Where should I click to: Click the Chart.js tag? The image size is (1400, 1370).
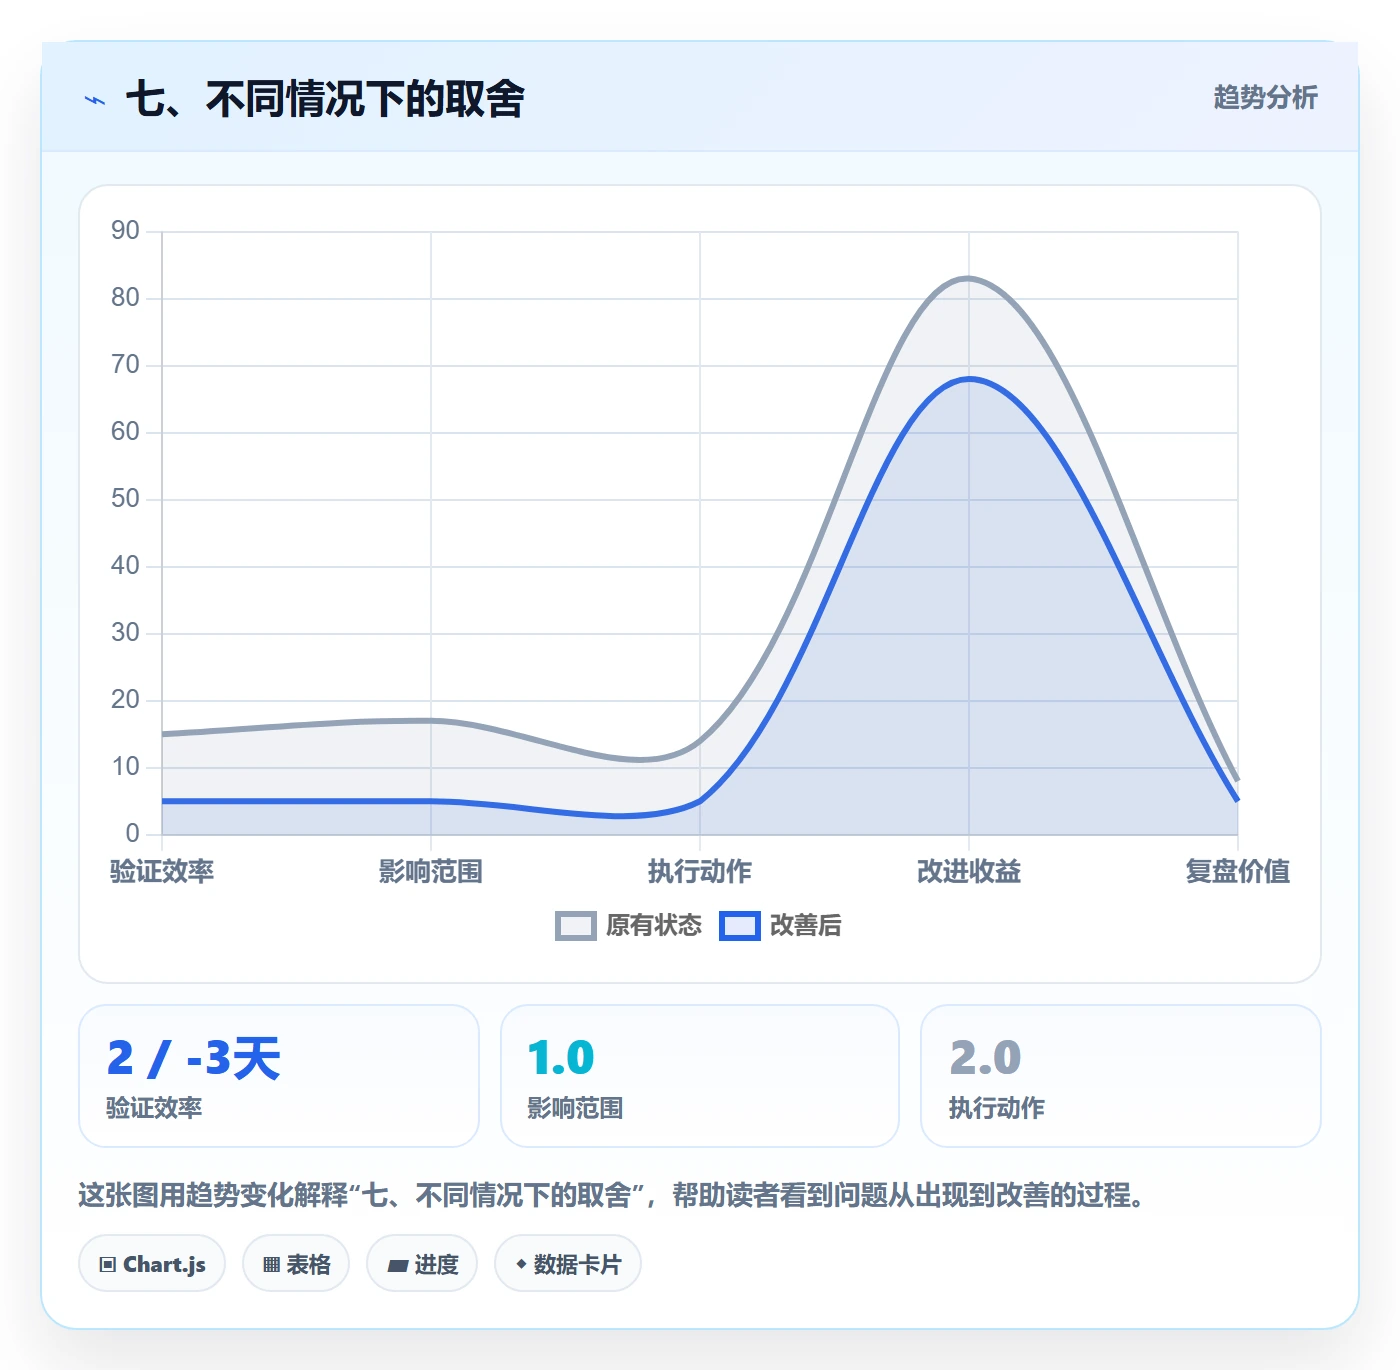(152, 1264)
